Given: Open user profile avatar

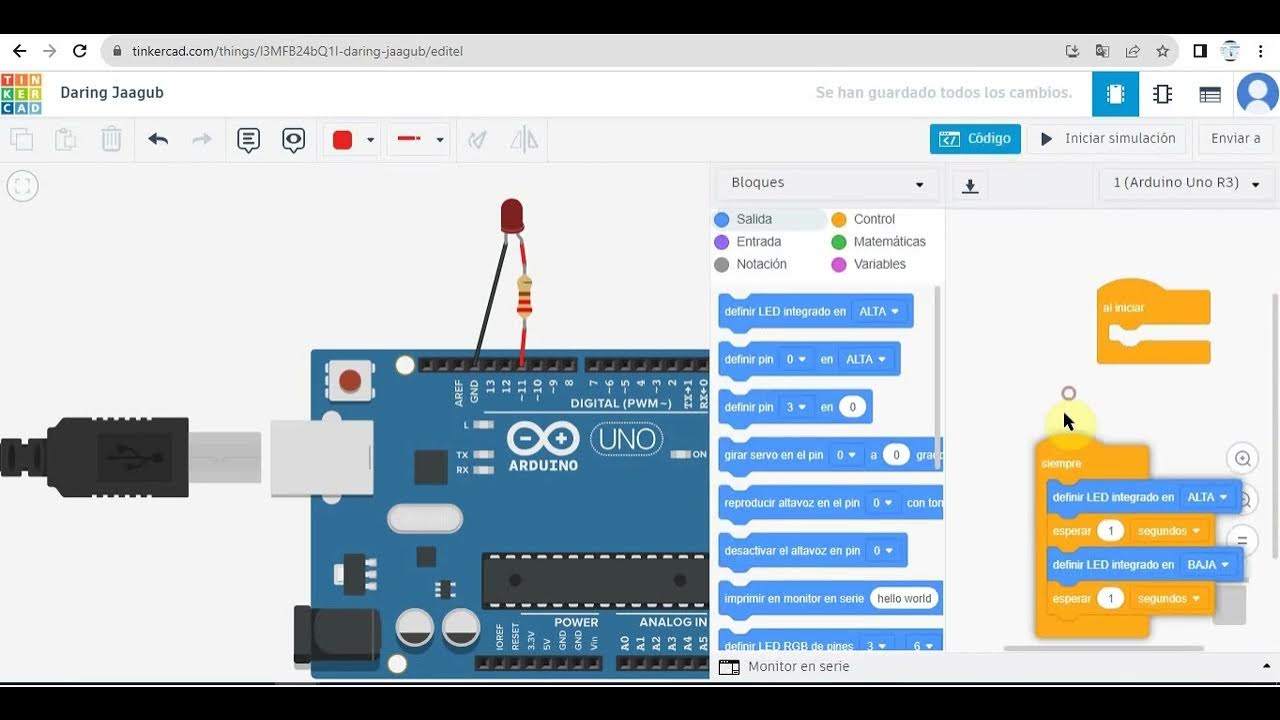Looking at the screenshot, I should (x=1257, y=93).
